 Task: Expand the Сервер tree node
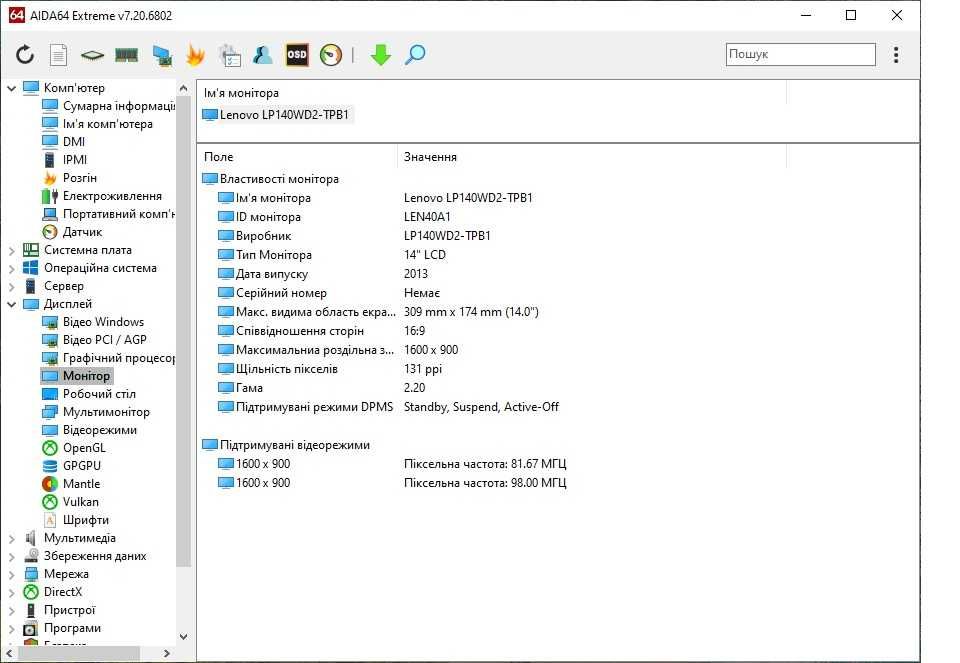coord(12,287)
